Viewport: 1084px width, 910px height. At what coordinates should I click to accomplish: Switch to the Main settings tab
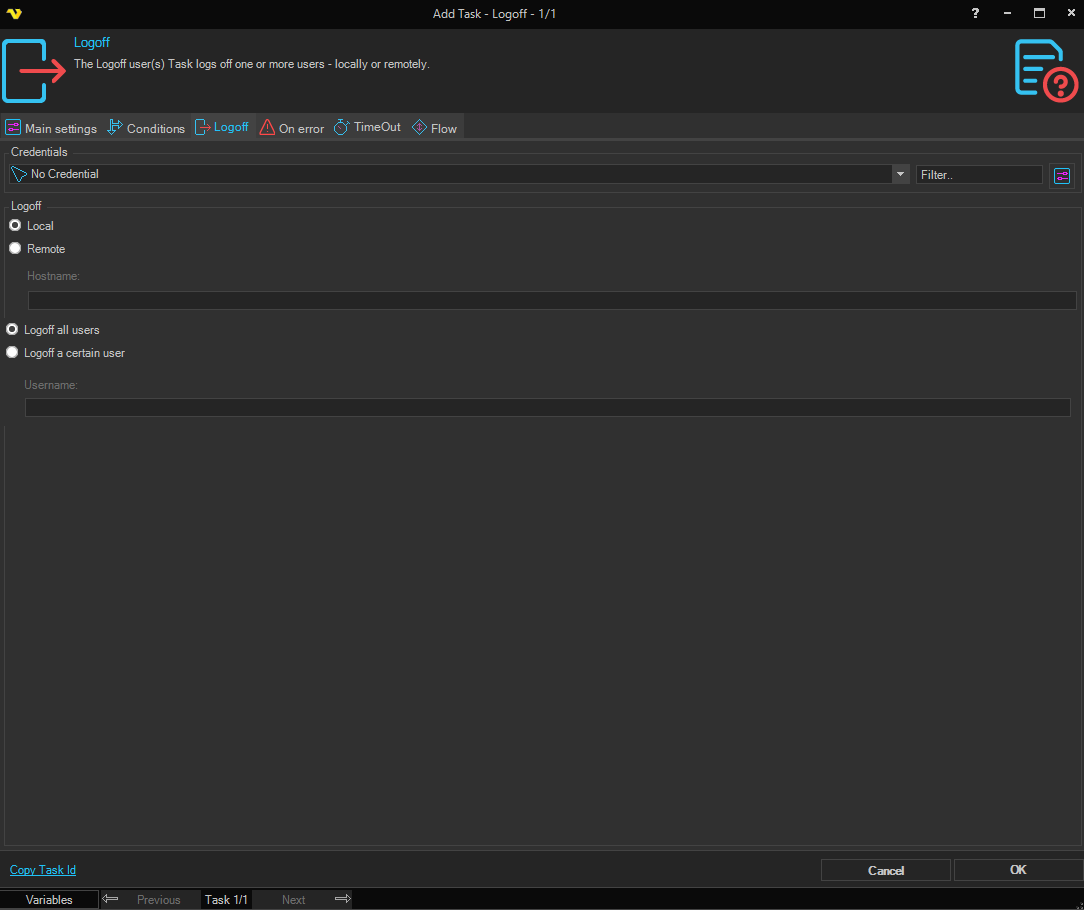coord(52,128)
